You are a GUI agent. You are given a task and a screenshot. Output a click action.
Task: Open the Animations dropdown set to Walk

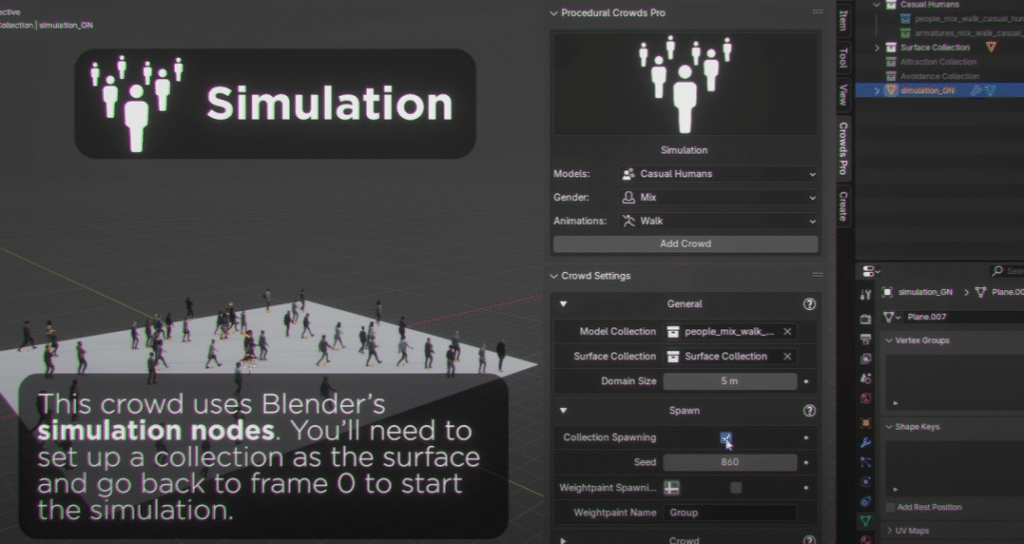pos(718,221)
